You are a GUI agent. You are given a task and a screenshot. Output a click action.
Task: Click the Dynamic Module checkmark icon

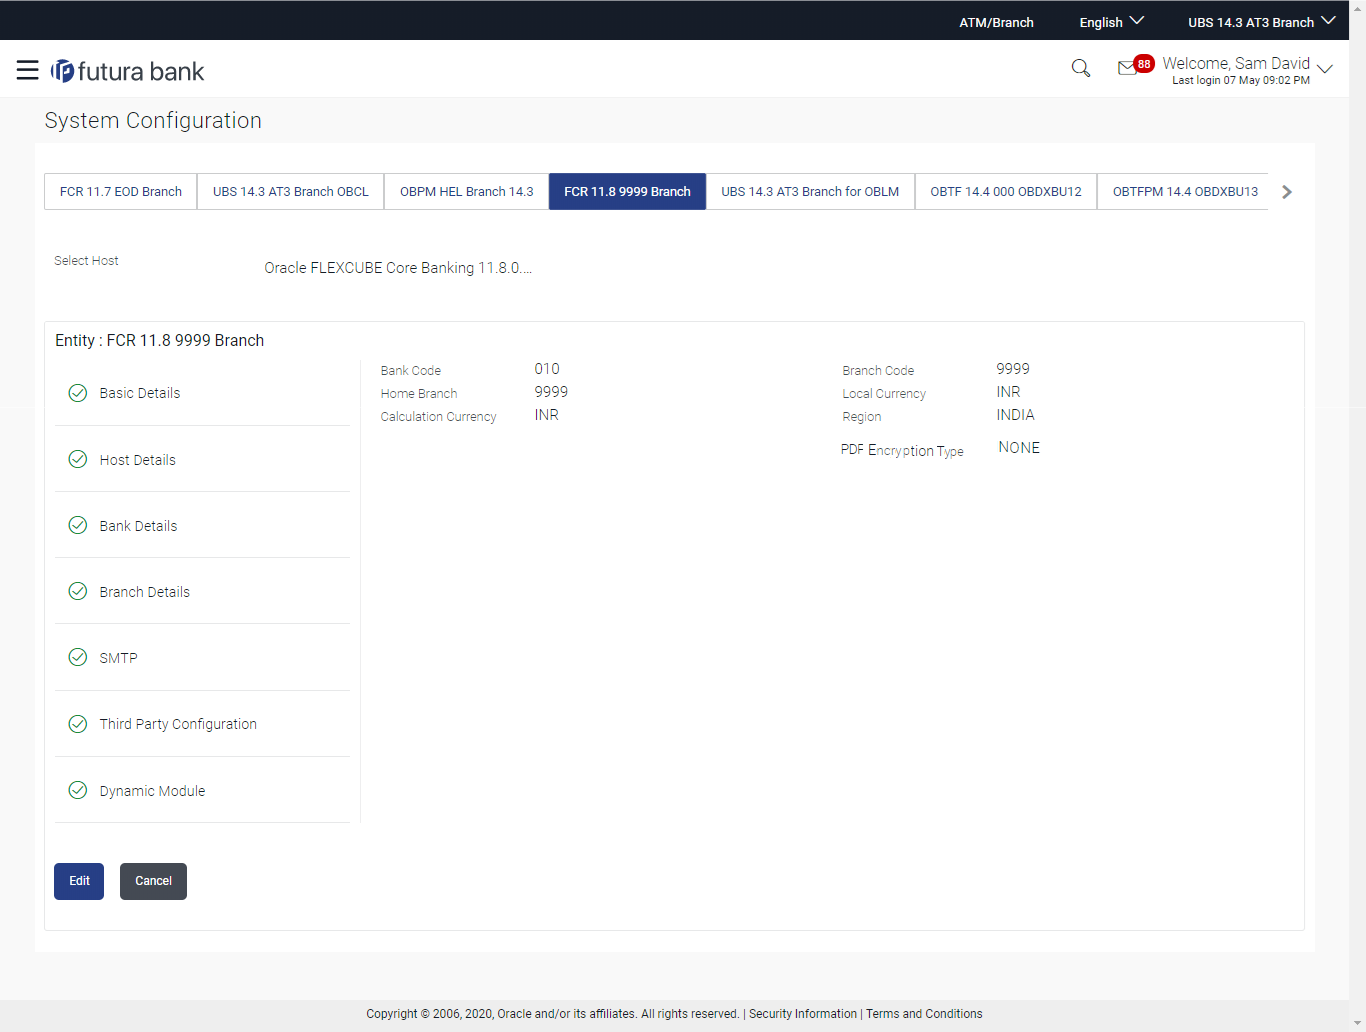point(78,790)
